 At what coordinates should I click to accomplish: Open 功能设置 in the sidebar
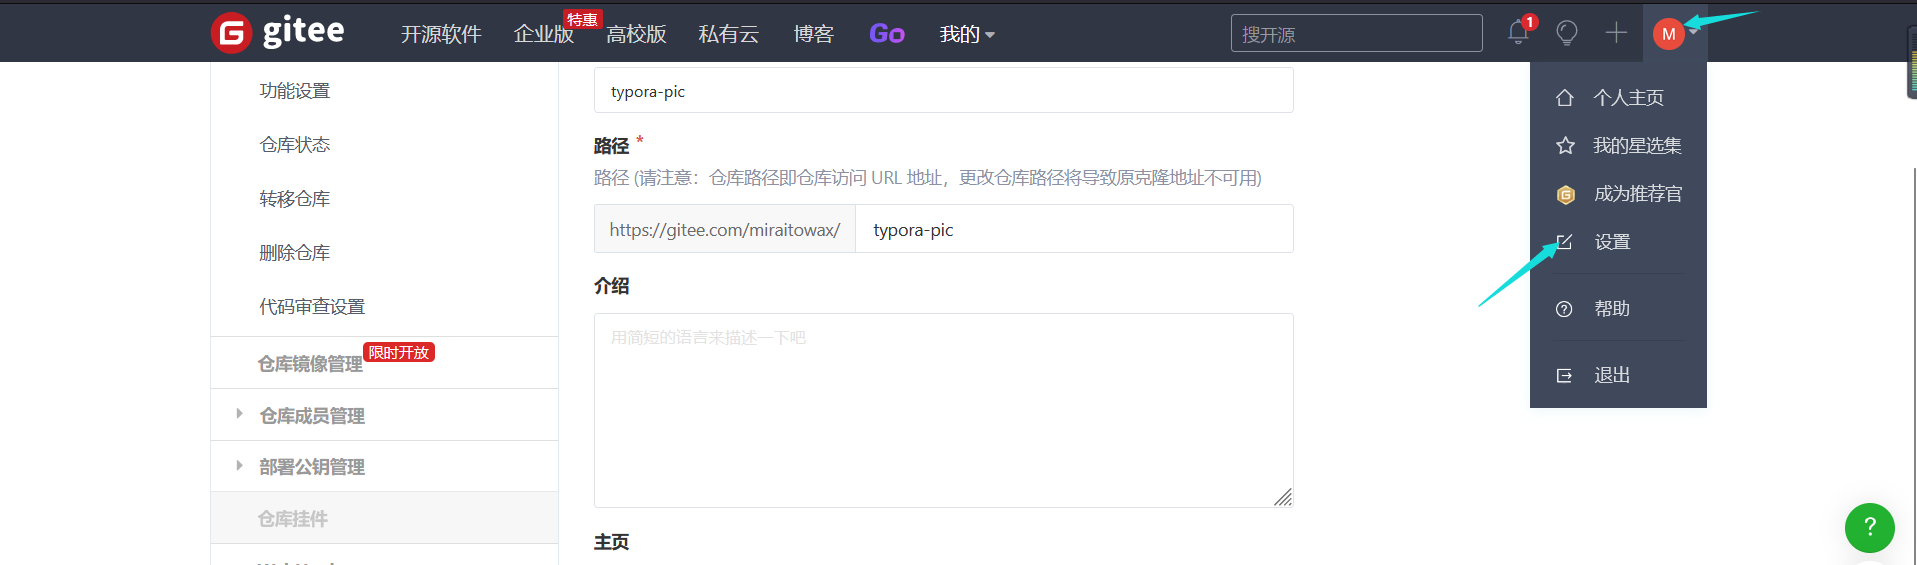[x=295, y=91]
